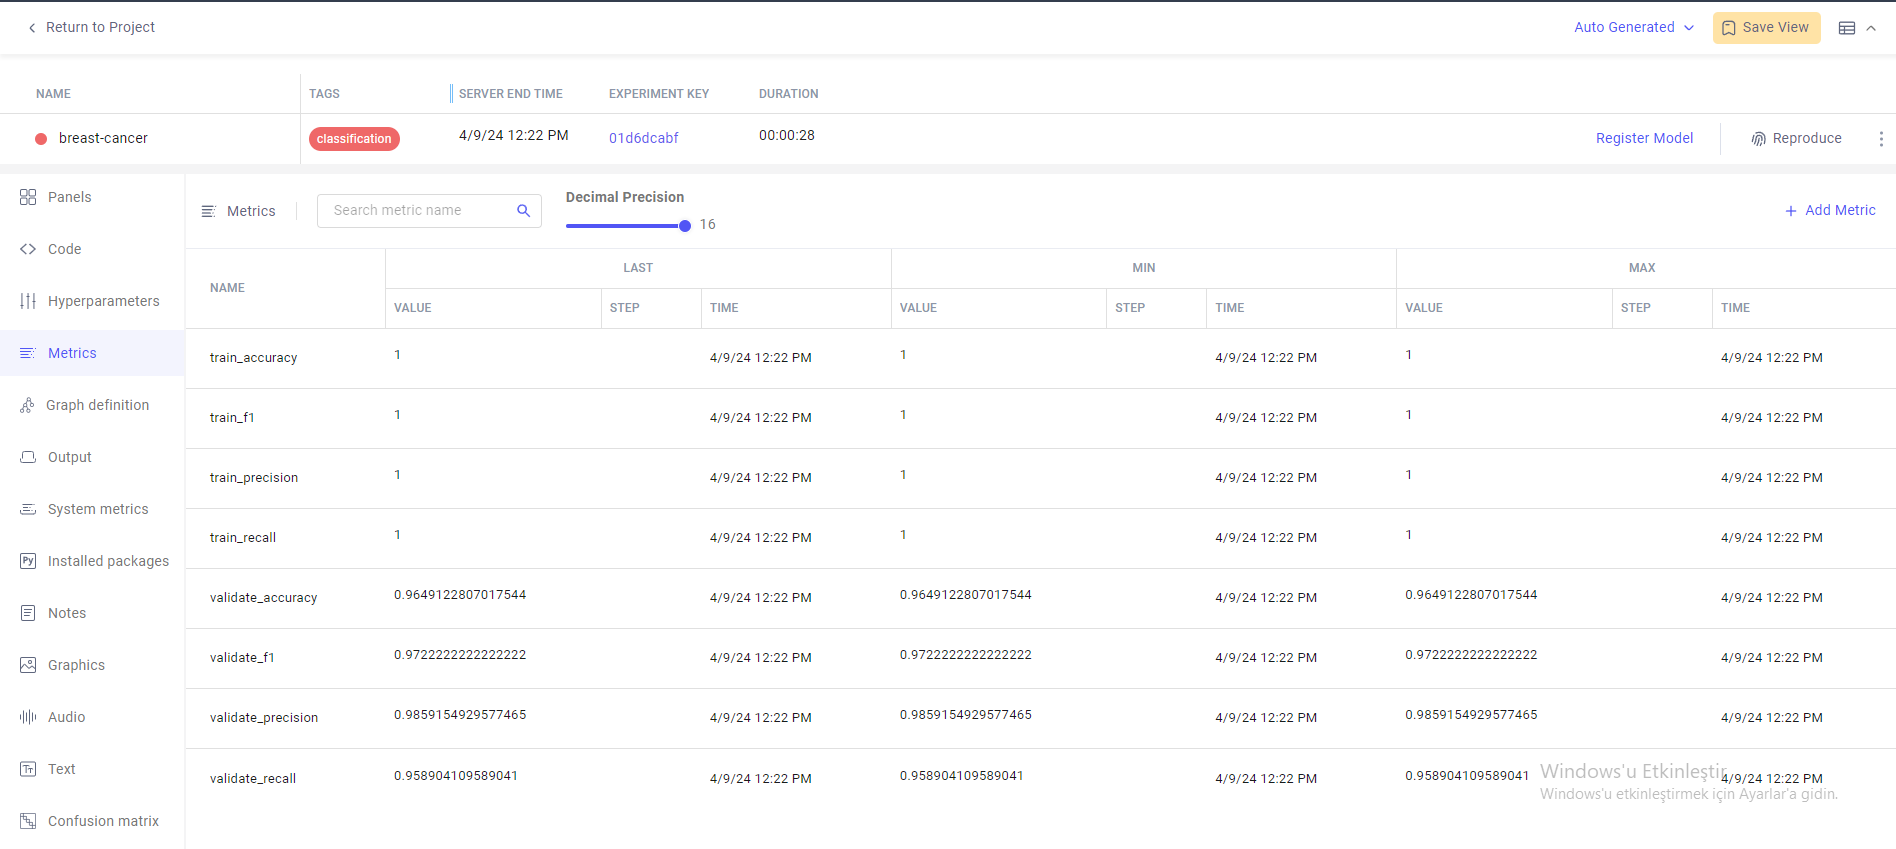Click the search magnifier icon
Viewport: 1896px width, 849px height.
click(x=523, y=210)
